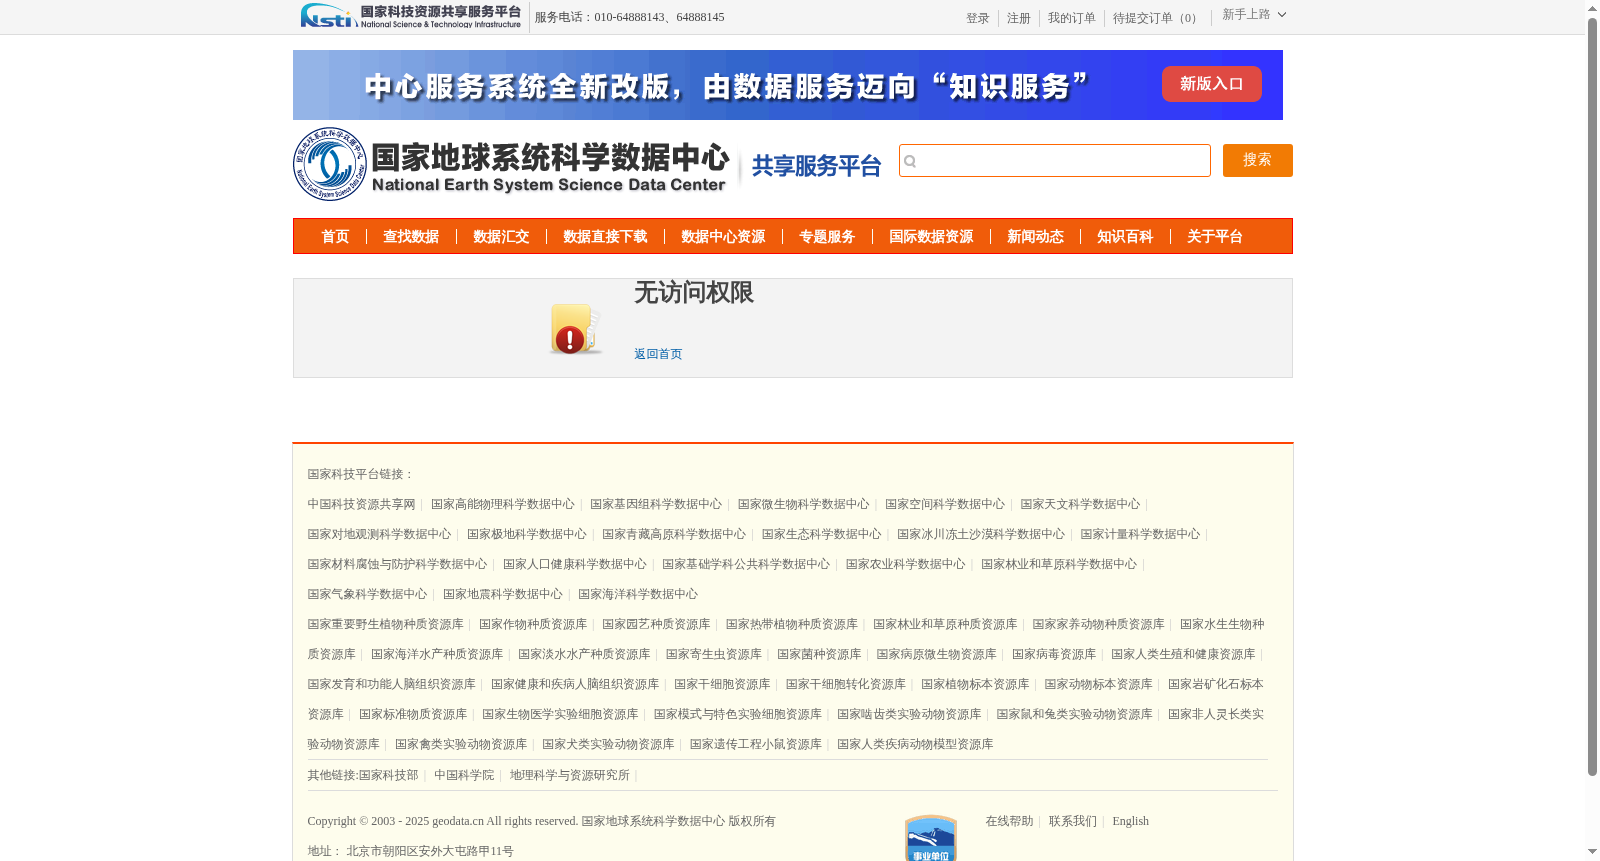The image size is (1600, 861).
Task: Open the 国家人口健康科学数据中心 link
Action: click(575, 565)
